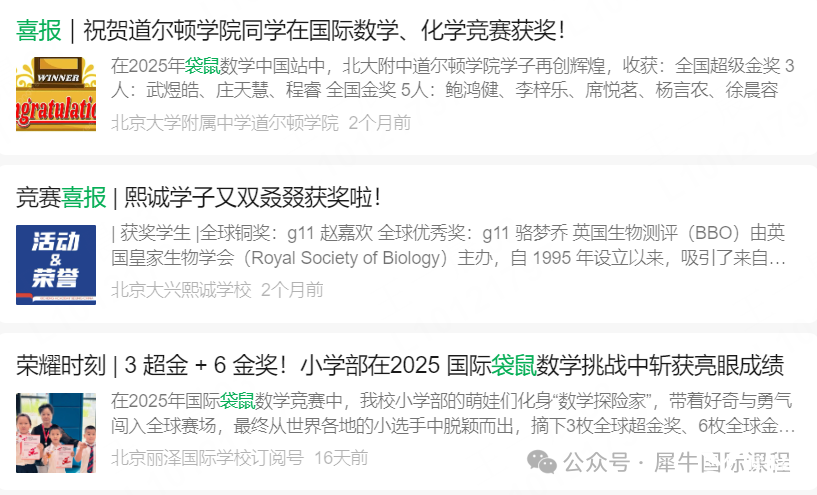Visit account 北京丽泽国际学校订阅号
This screenshot has width=817, height=495.
[x=207, y=458]
